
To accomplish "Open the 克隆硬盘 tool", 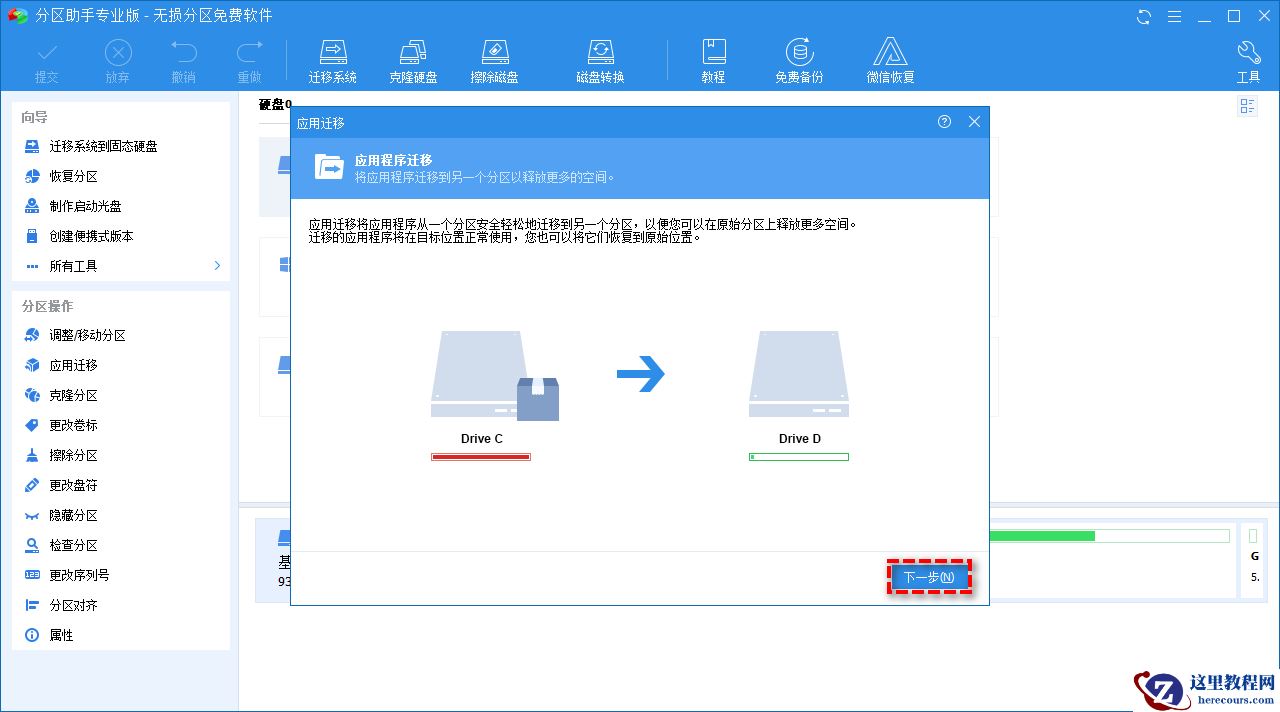I will tap(413, 58).
